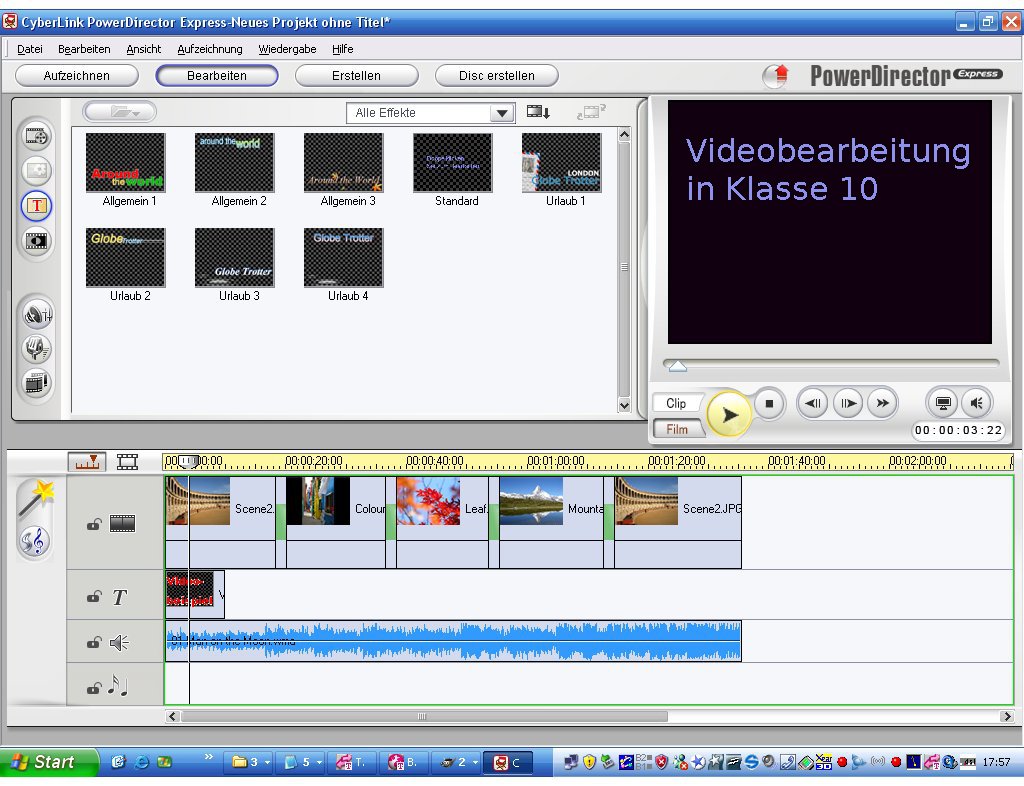Open the Transitions room below the Title icon
Image resolution: width=1024 pixels, height=786 pixels.
click(36, 241)
